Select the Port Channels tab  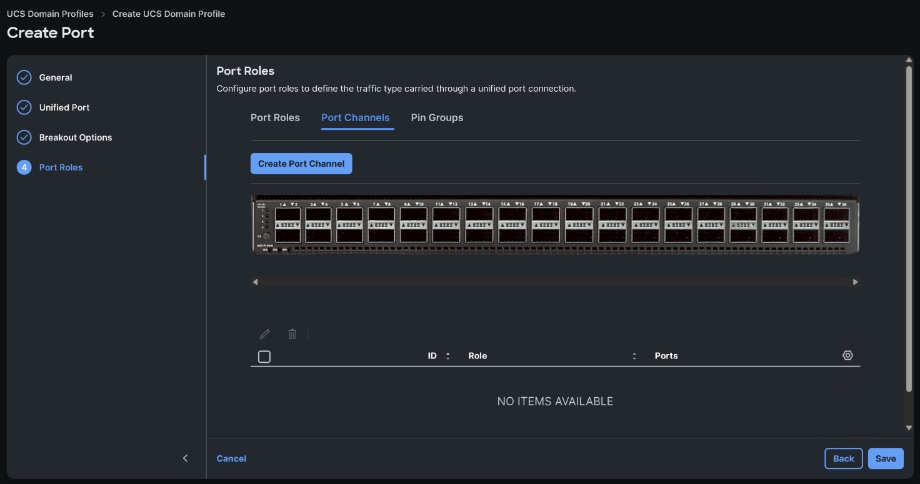tap(355, 117)
